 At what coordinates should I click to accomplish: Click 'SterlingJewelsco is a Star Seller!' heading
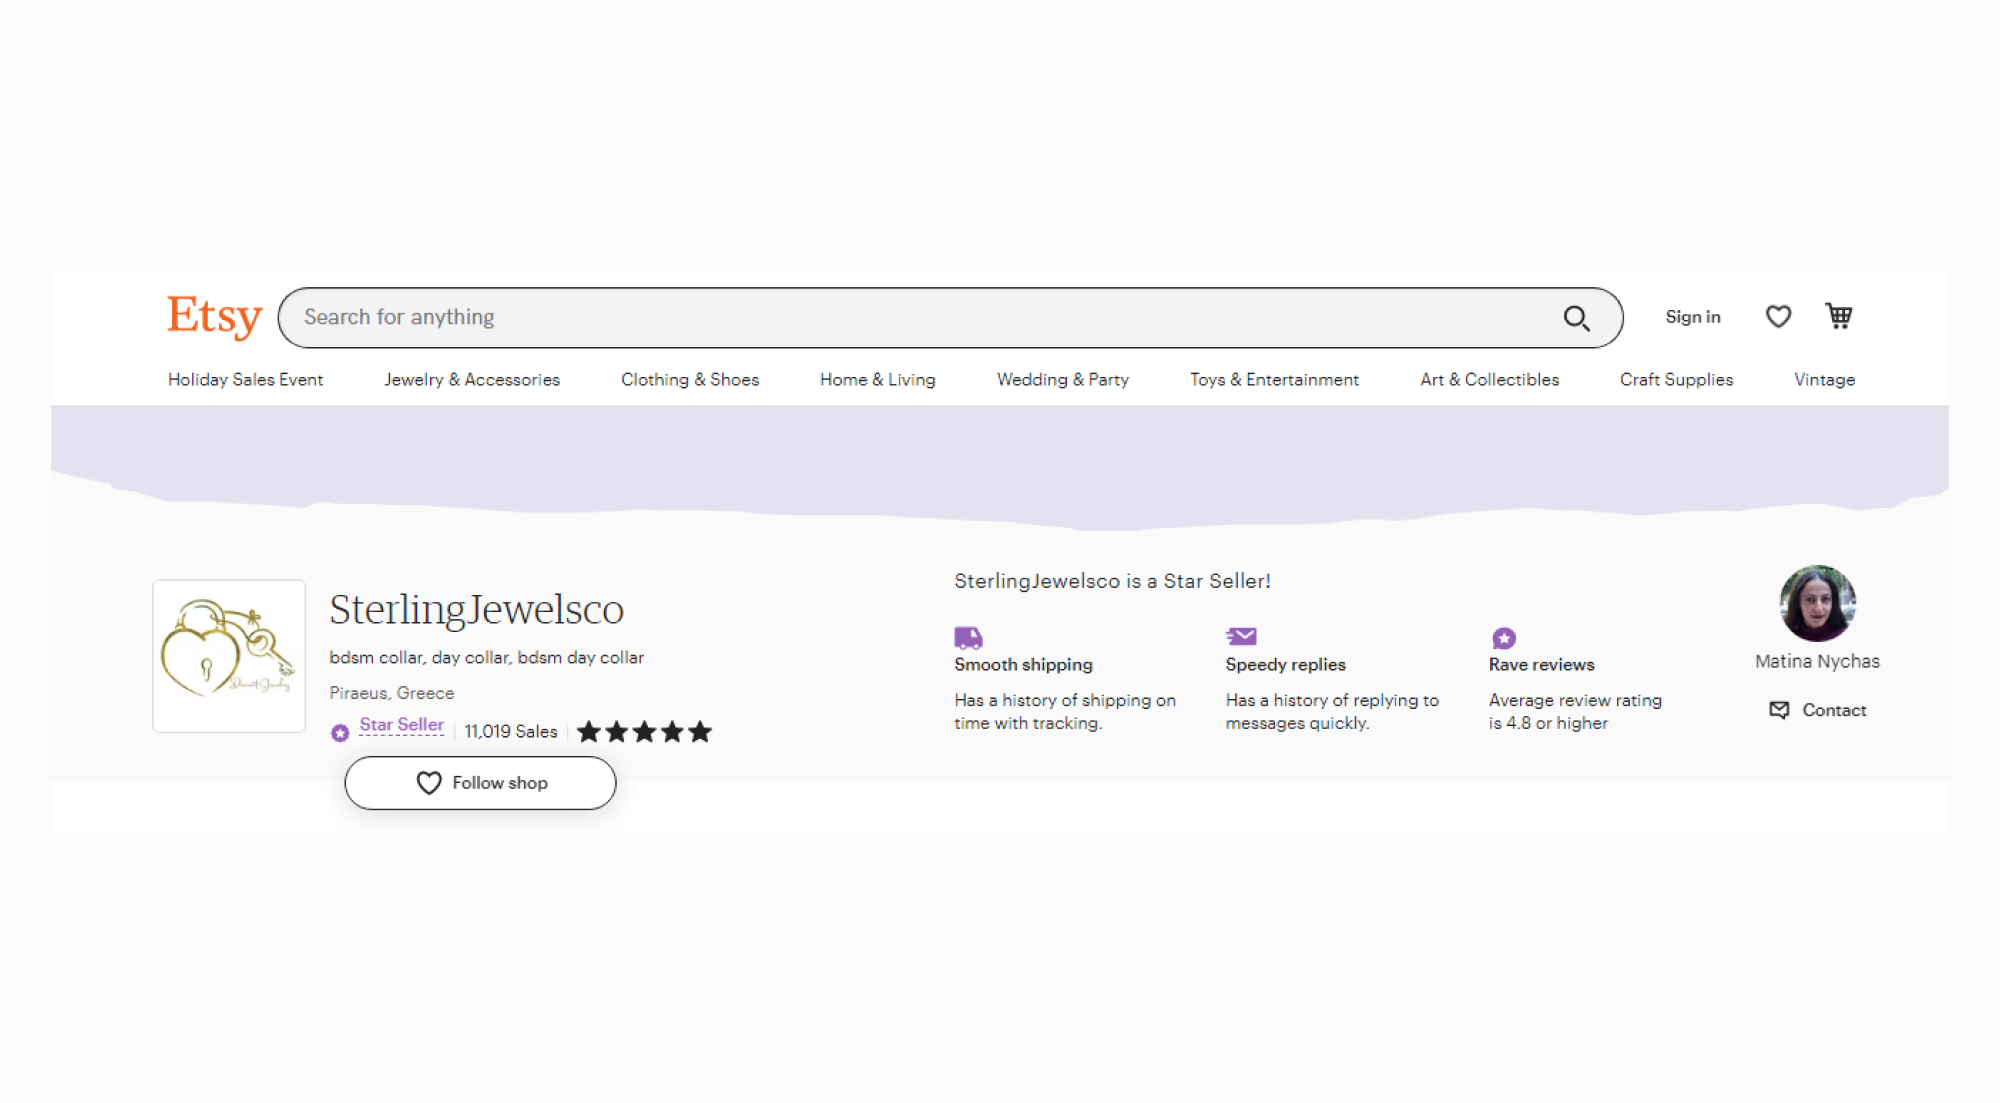point(1112,581)
